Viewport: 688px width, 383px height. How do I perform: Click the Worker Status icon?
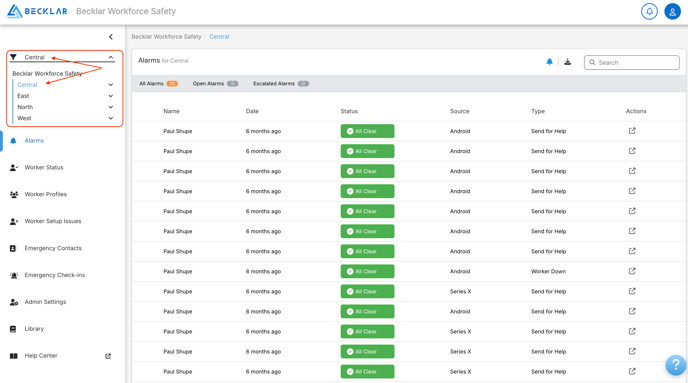(x=14, y=168)
